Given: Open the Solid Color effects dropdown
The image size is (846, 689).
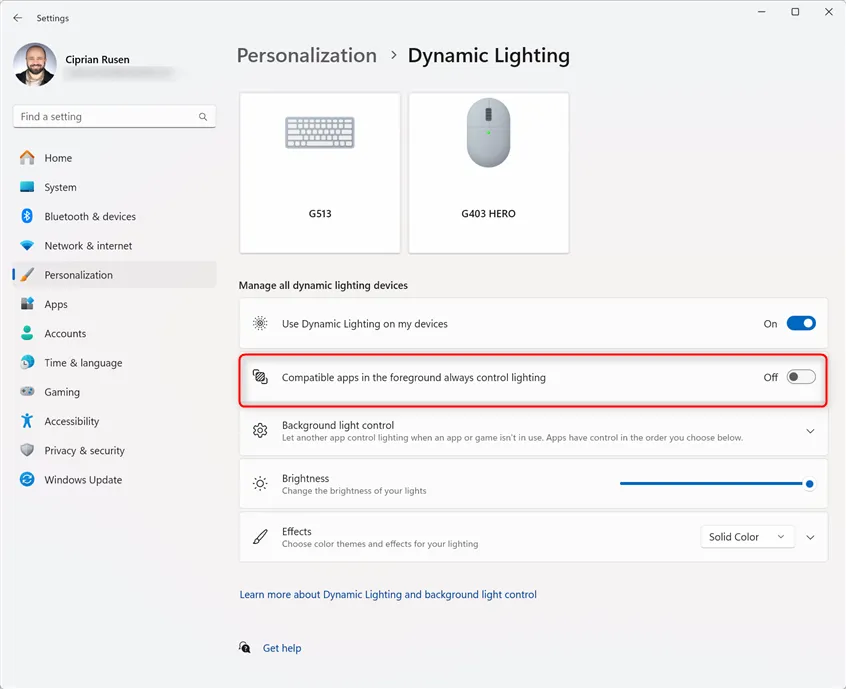Looking at the screenshot, I should 747,537.
